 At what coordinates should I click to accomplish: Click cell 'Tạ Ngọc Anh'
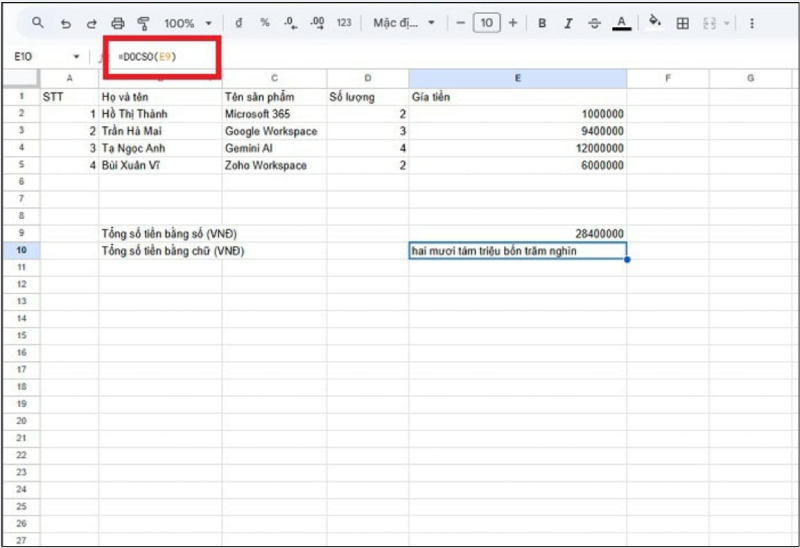coord(160,148)
